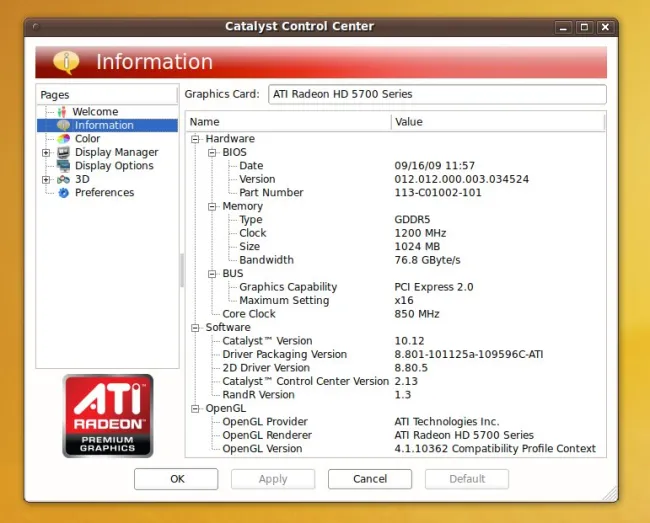Collapse the Hardware section

(196, 139)
